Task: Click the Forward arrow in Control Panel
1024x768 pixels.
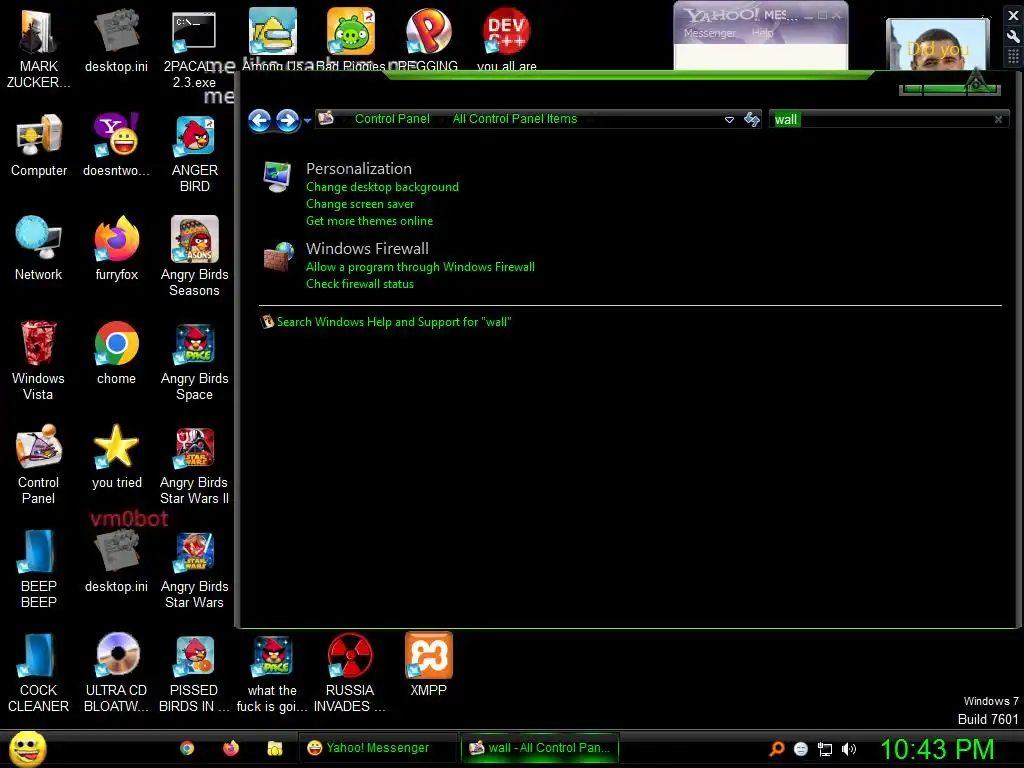Action: coord(287,120)
